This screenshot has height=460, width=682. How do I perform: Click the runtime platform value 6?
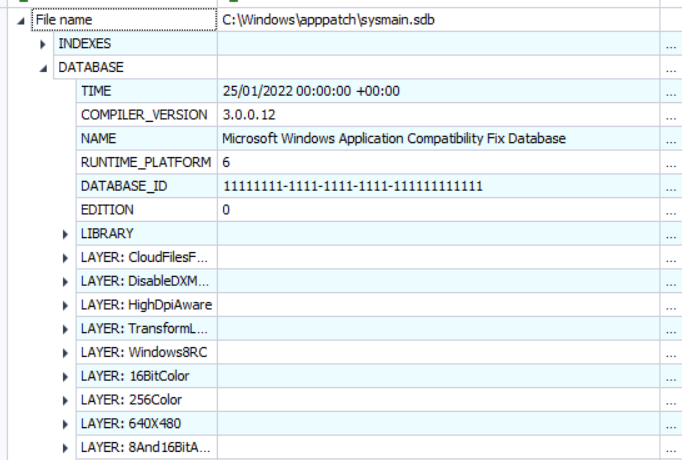click(226, 162)
